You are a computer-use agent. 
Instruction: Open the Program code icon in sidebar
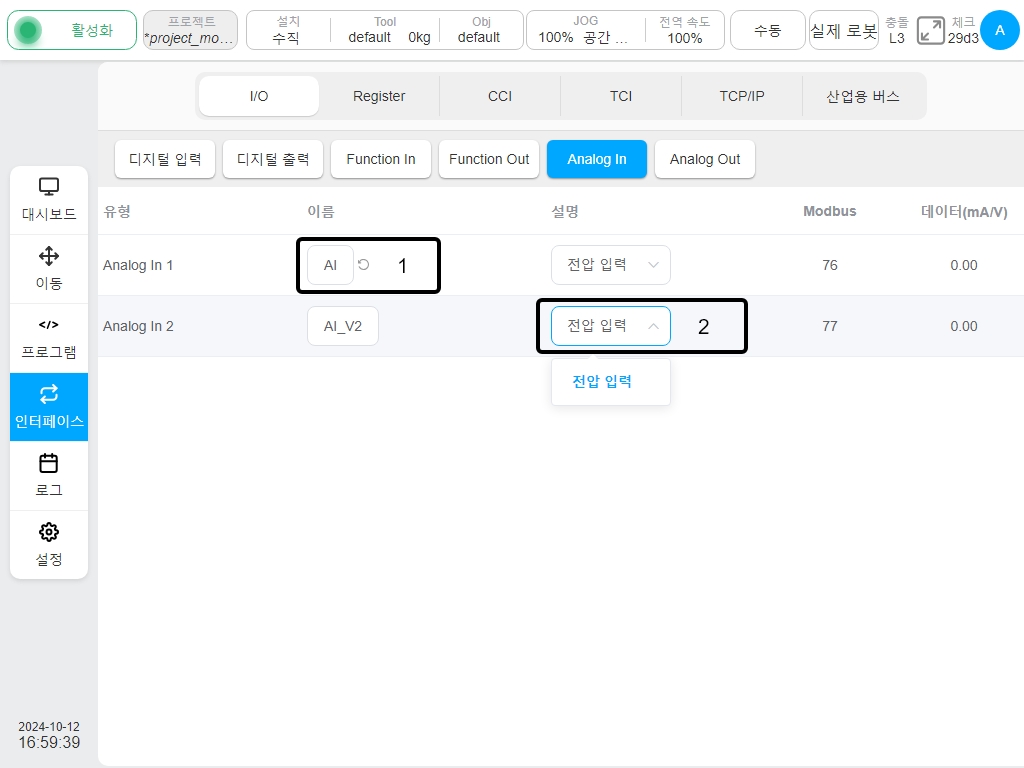point(49,325)
